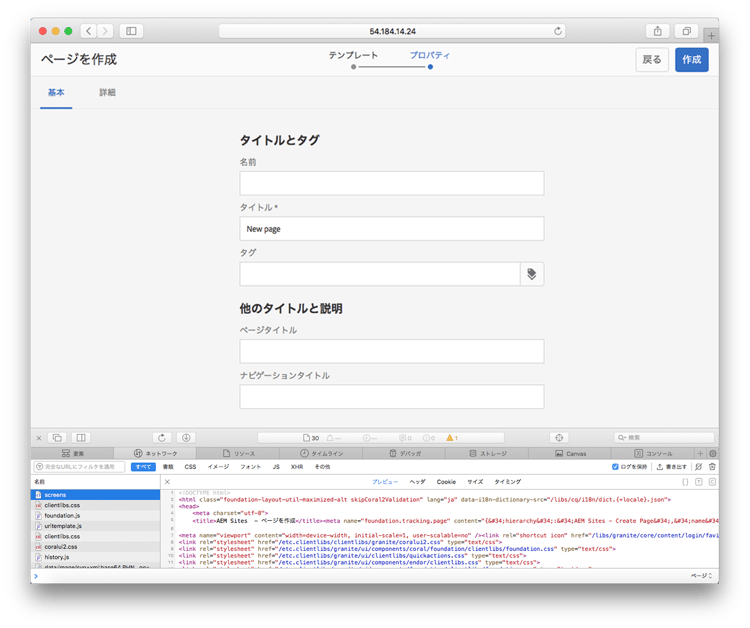Switch to the タイムライン inspector tab
This screenshot has height=628, width=750.
pyautogui.click(x=321, y=453)
